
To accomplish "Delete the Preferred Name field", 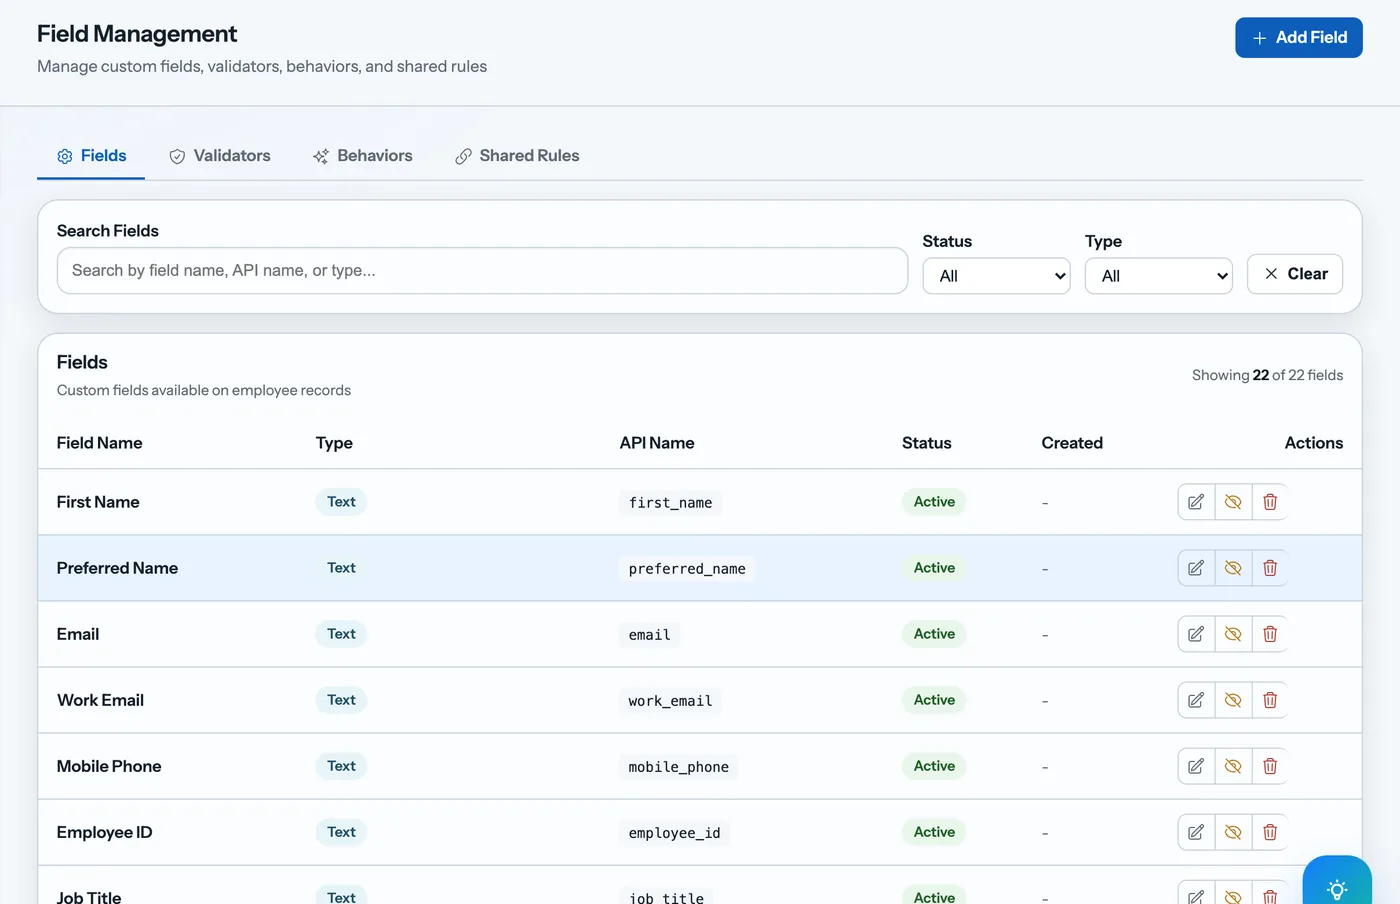I will 1270,568.
